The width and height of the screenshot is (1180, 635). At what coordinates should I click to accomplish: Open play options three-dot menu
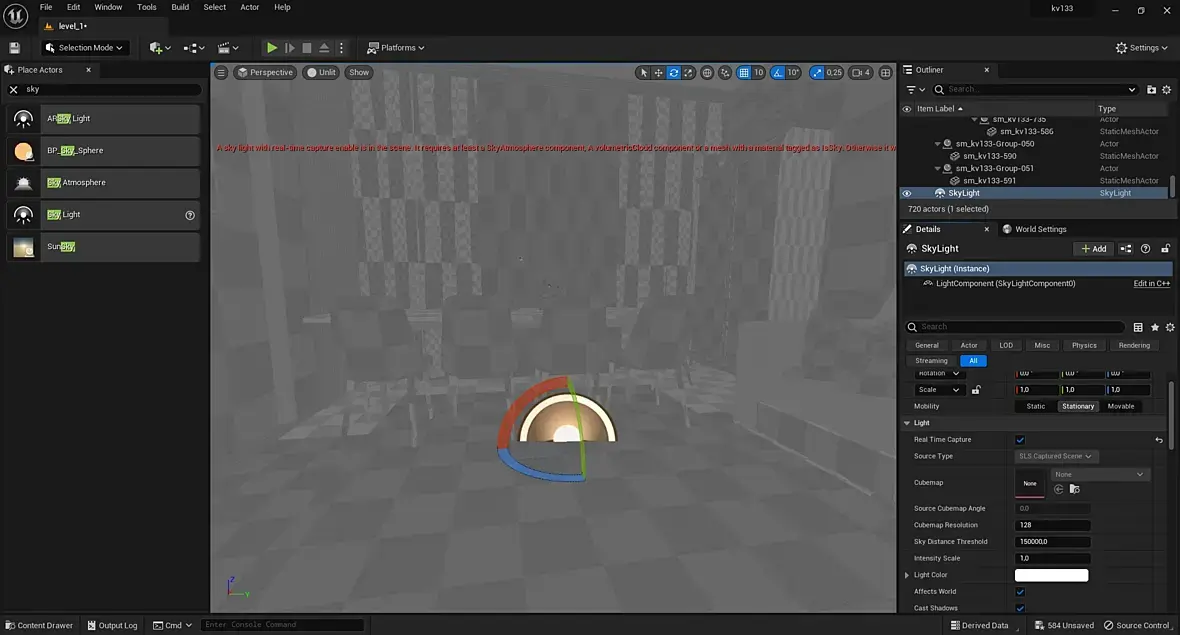(341, 47)
